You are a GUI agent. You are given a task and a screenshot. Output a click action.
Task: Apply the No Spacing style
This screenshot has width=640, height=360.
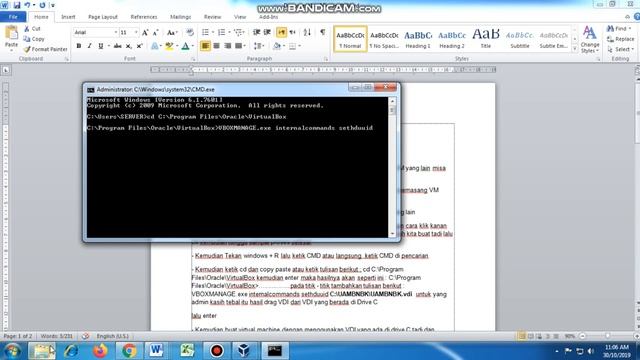coord(384,39)
